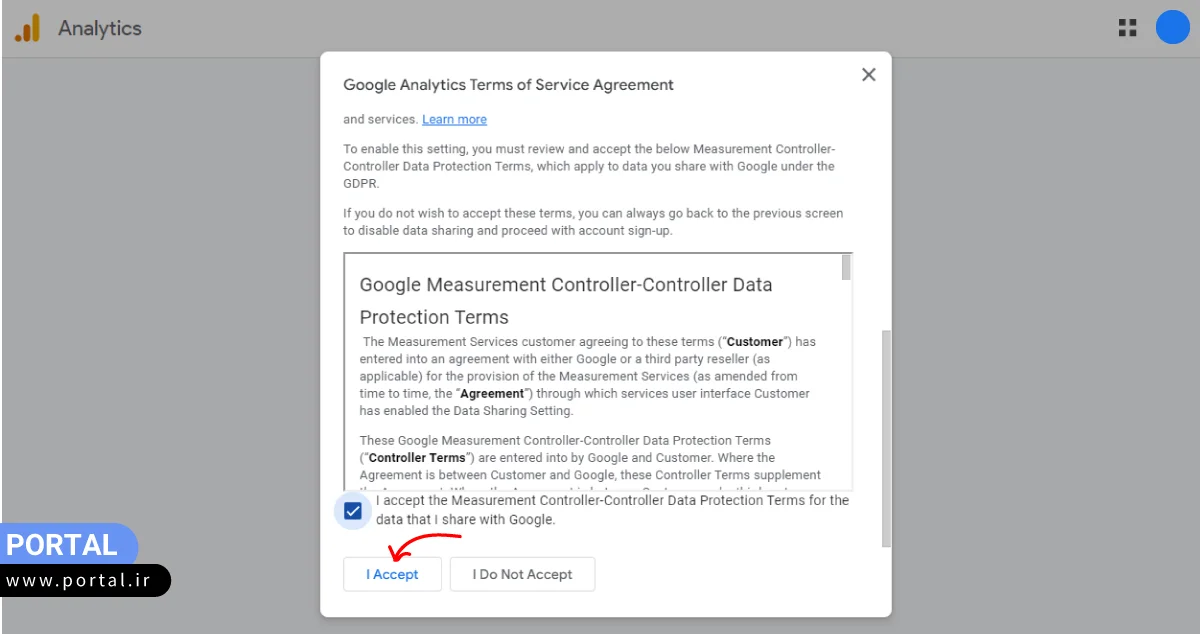Click the bold "Customer" term
The height and width of the screenshot is (634, 1200).
pos(755,342)
